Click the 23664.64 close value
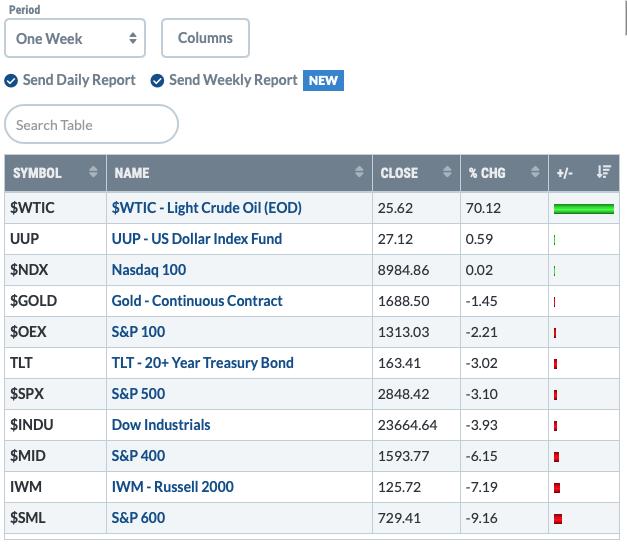Screen dimensions: 627x545 [x=407, y=425]
